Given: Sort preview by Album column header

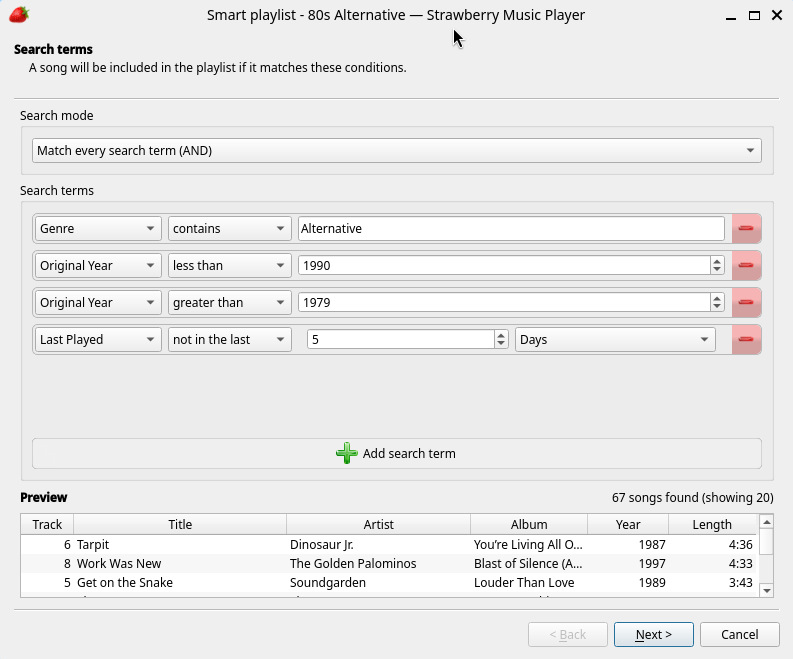Looking at the screenshot, I should (529, 524).
